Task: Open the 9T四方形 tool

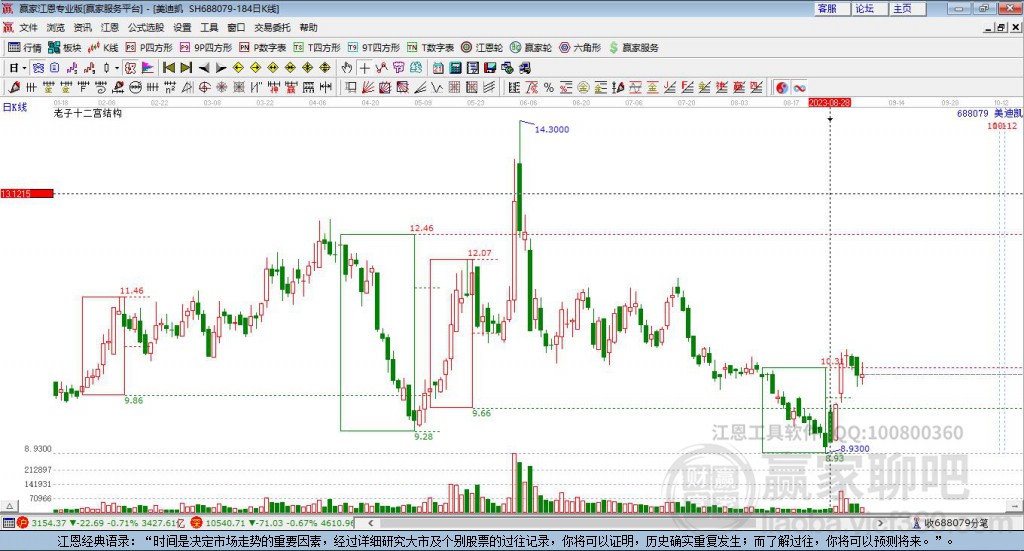Action: click(x=374, y=48)
